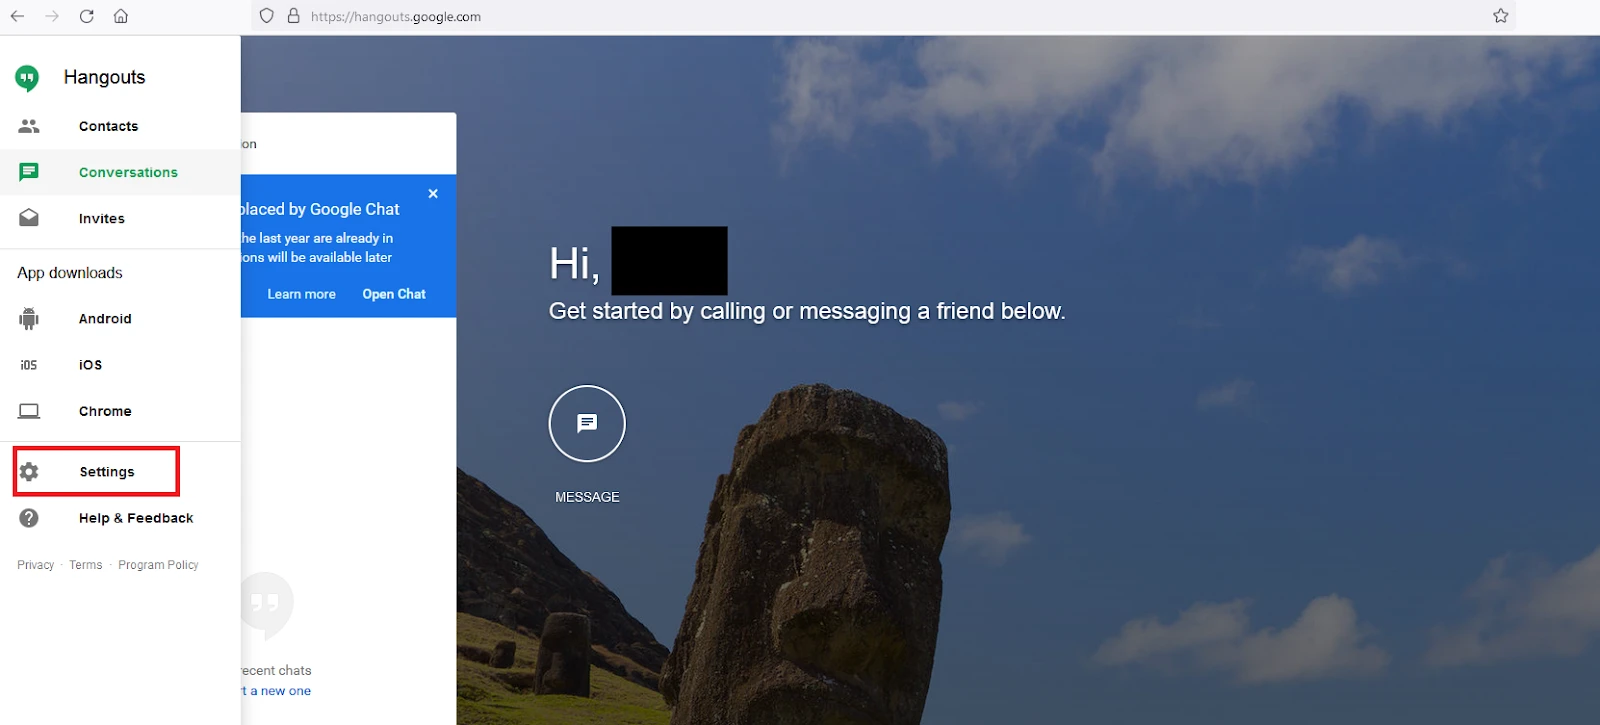Dismiss the Google Chat banner

pos(433,194)
